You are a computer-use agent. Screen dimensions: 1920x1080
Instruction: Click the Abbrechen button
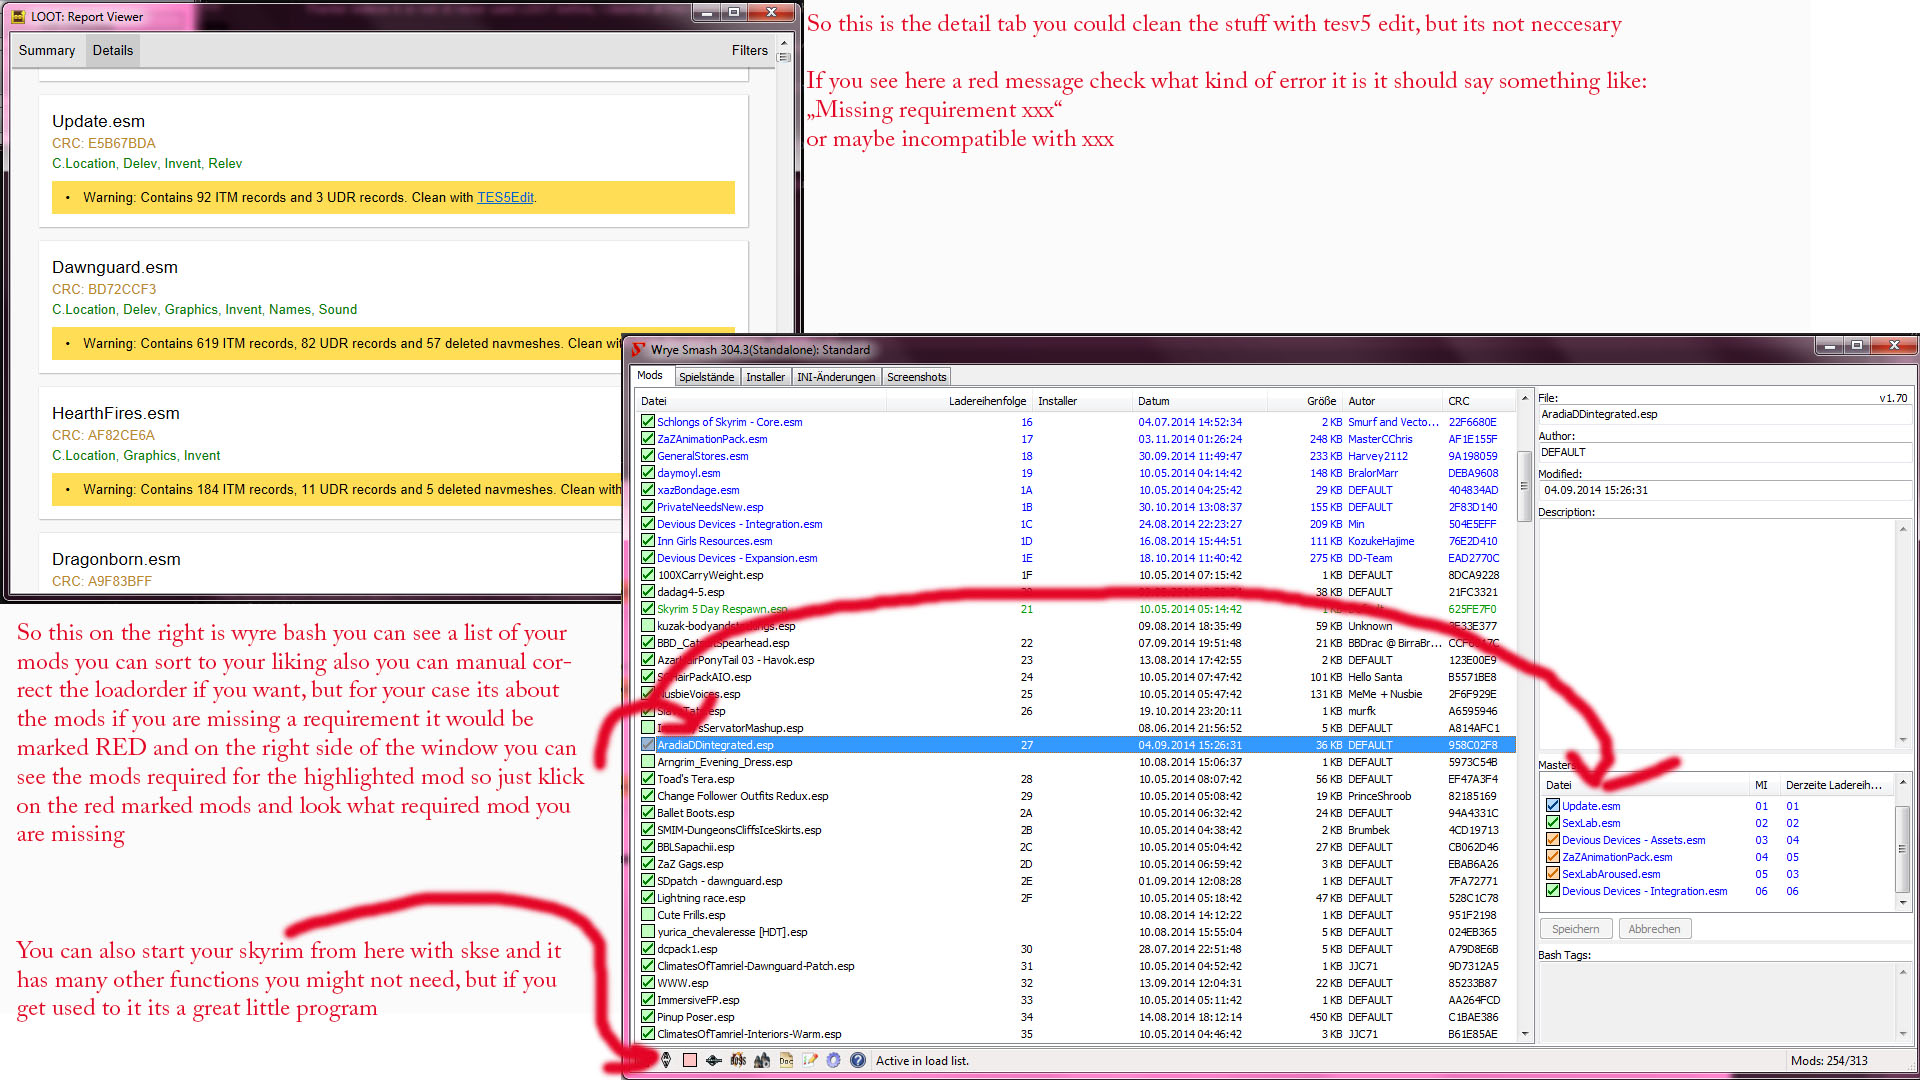pos(1654,929)
